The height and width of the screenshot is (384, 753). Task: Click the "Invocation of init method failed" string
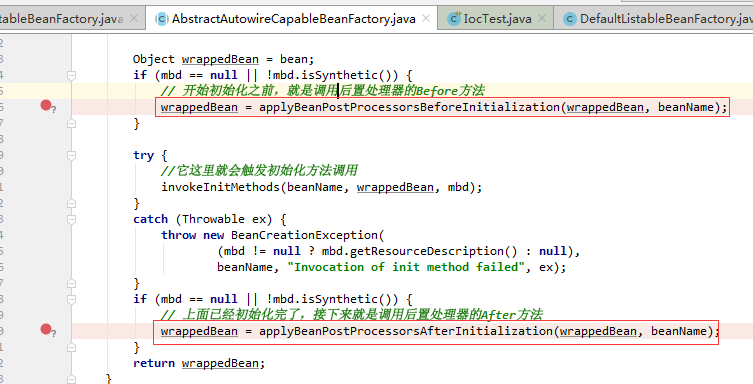tap(406, 267)
